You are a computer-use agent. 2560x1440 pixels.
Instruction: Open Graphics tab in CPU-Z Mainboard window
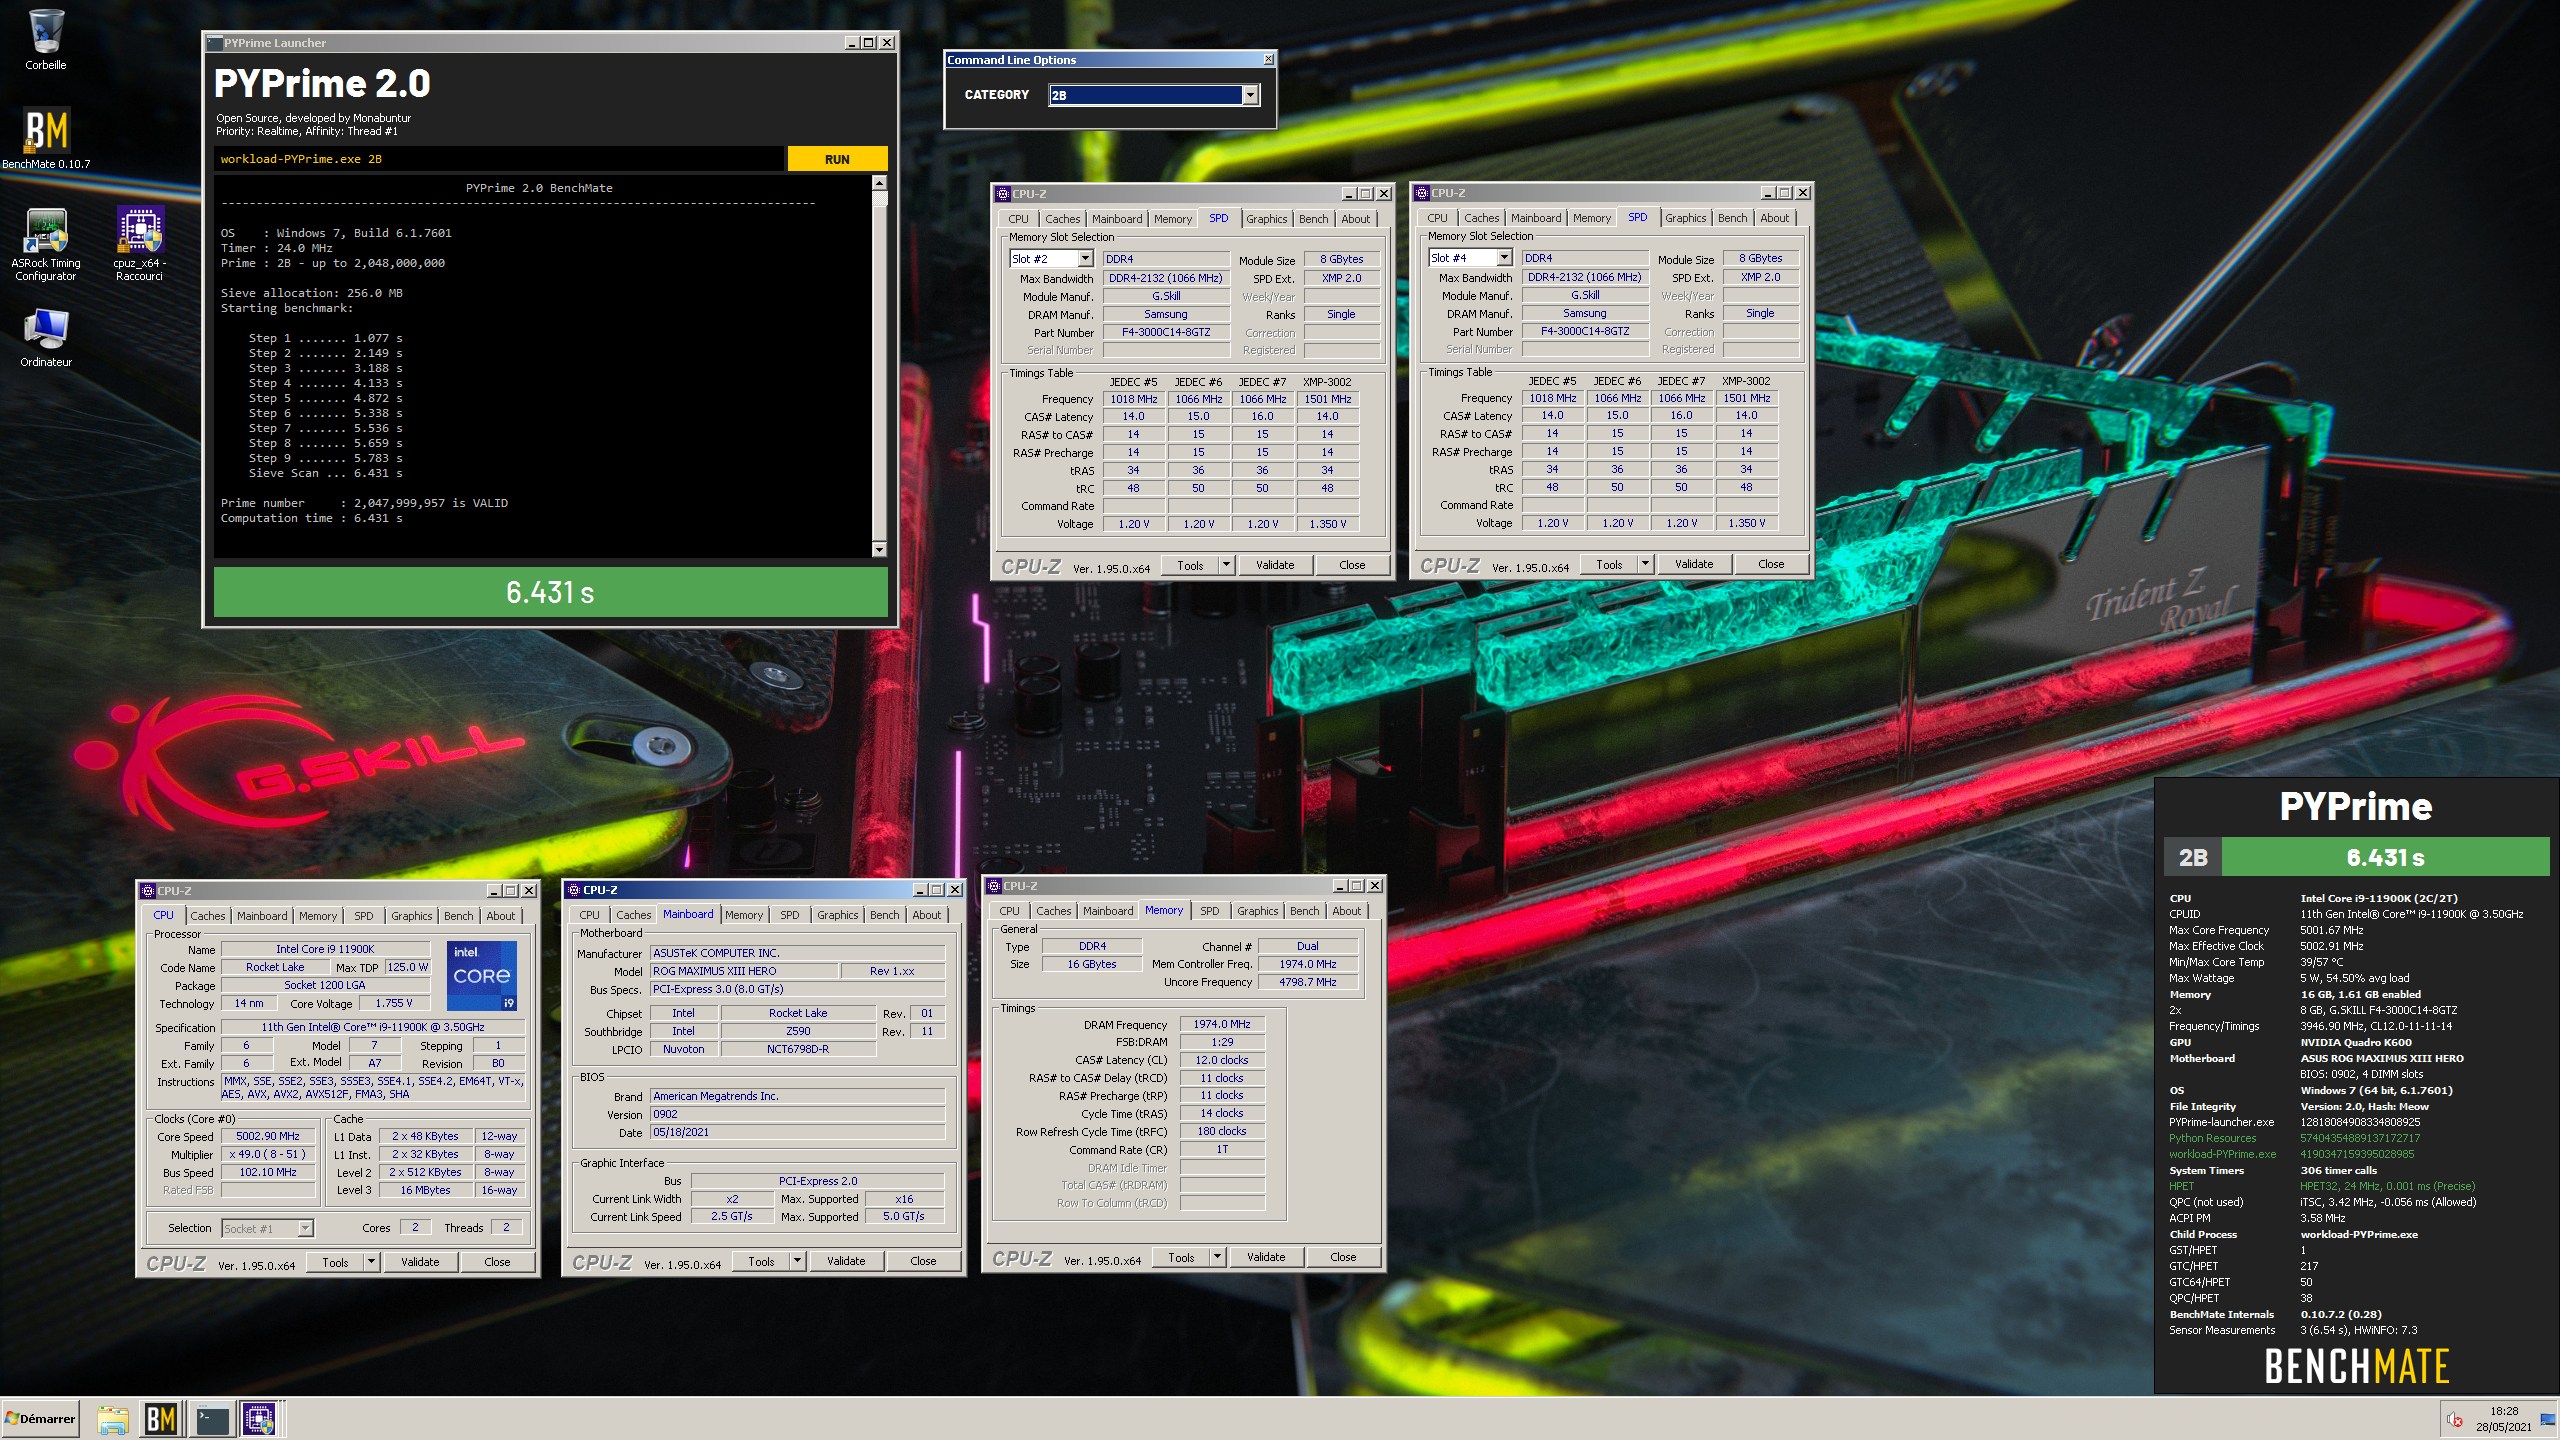click(838, 915)
